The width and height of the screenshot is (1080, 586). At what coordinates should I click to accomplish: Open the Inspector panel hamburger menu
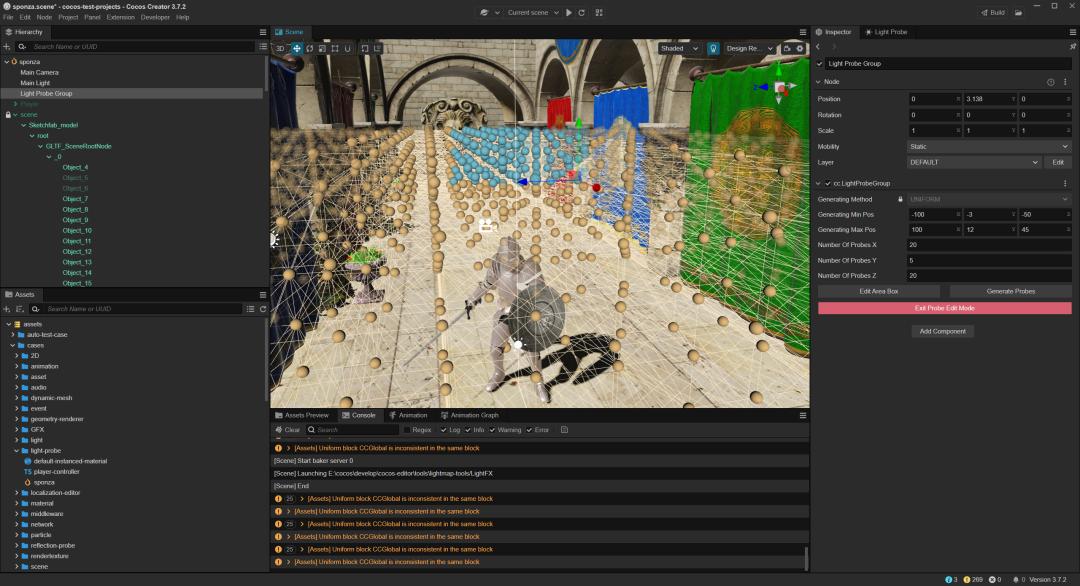(x=1072, y=32)
